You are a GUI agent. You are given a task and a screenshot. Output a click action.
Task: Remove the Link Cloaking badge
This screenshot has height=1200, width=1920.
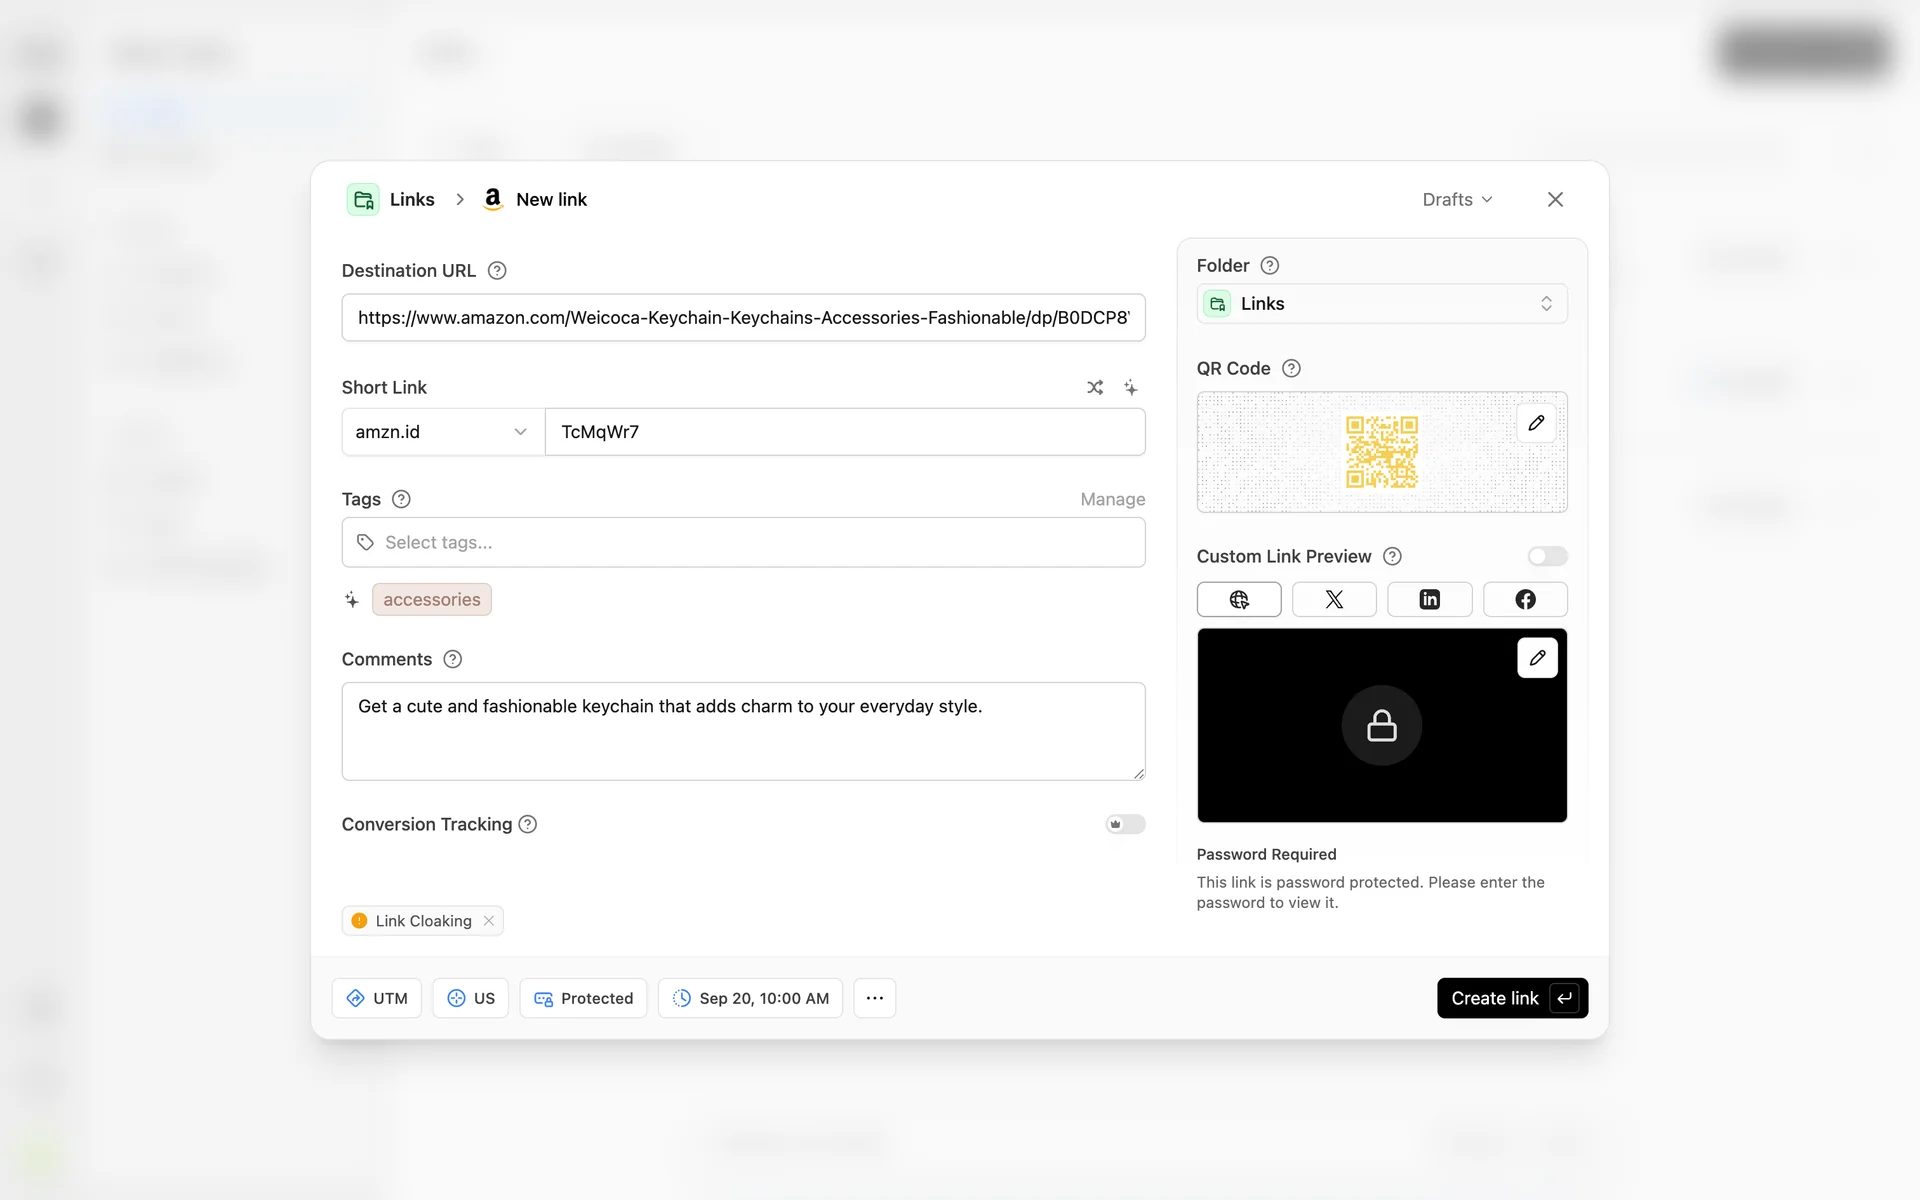click(489, 921)
